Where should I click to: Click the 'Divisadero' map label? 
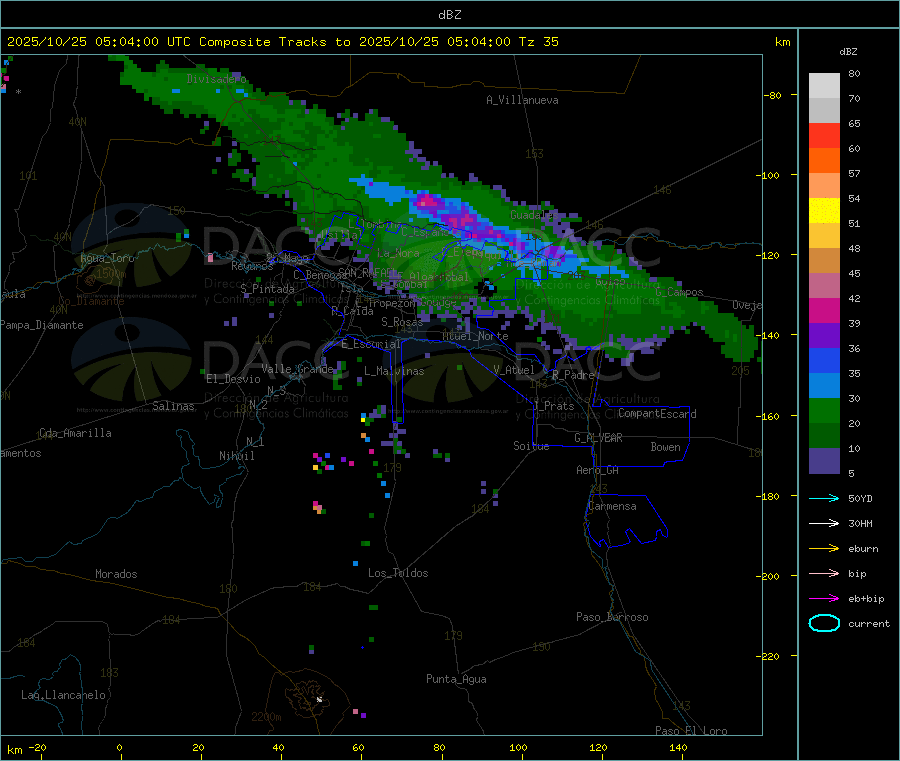[x=216, y=79]
